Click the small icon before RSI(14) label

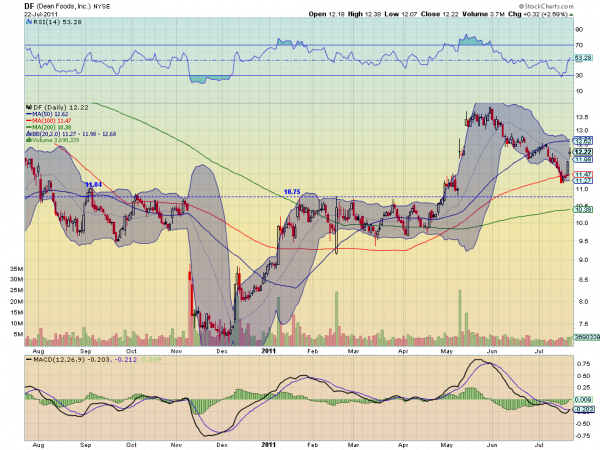tap(29, 22)
